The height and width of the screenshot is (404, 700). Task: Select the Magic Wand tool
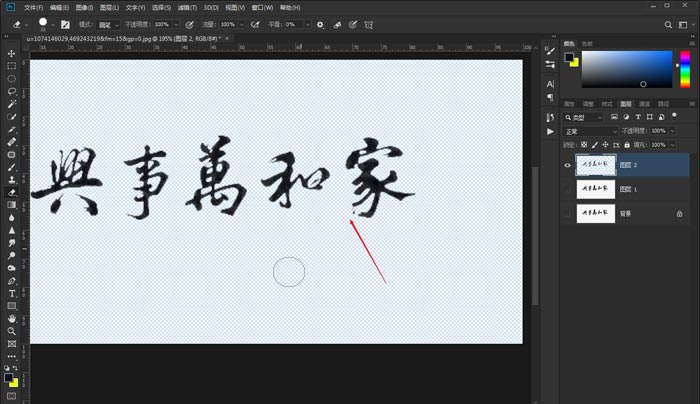(12, 104)
